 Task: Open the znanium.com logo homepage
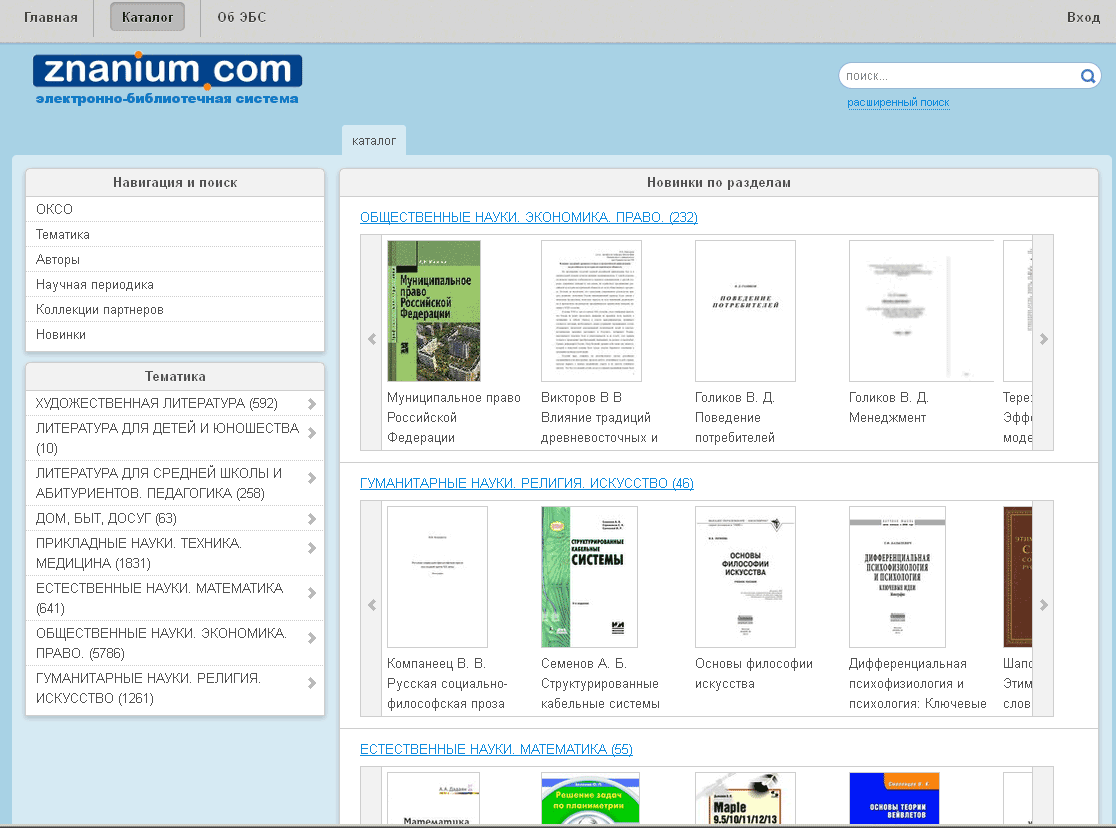167,78
